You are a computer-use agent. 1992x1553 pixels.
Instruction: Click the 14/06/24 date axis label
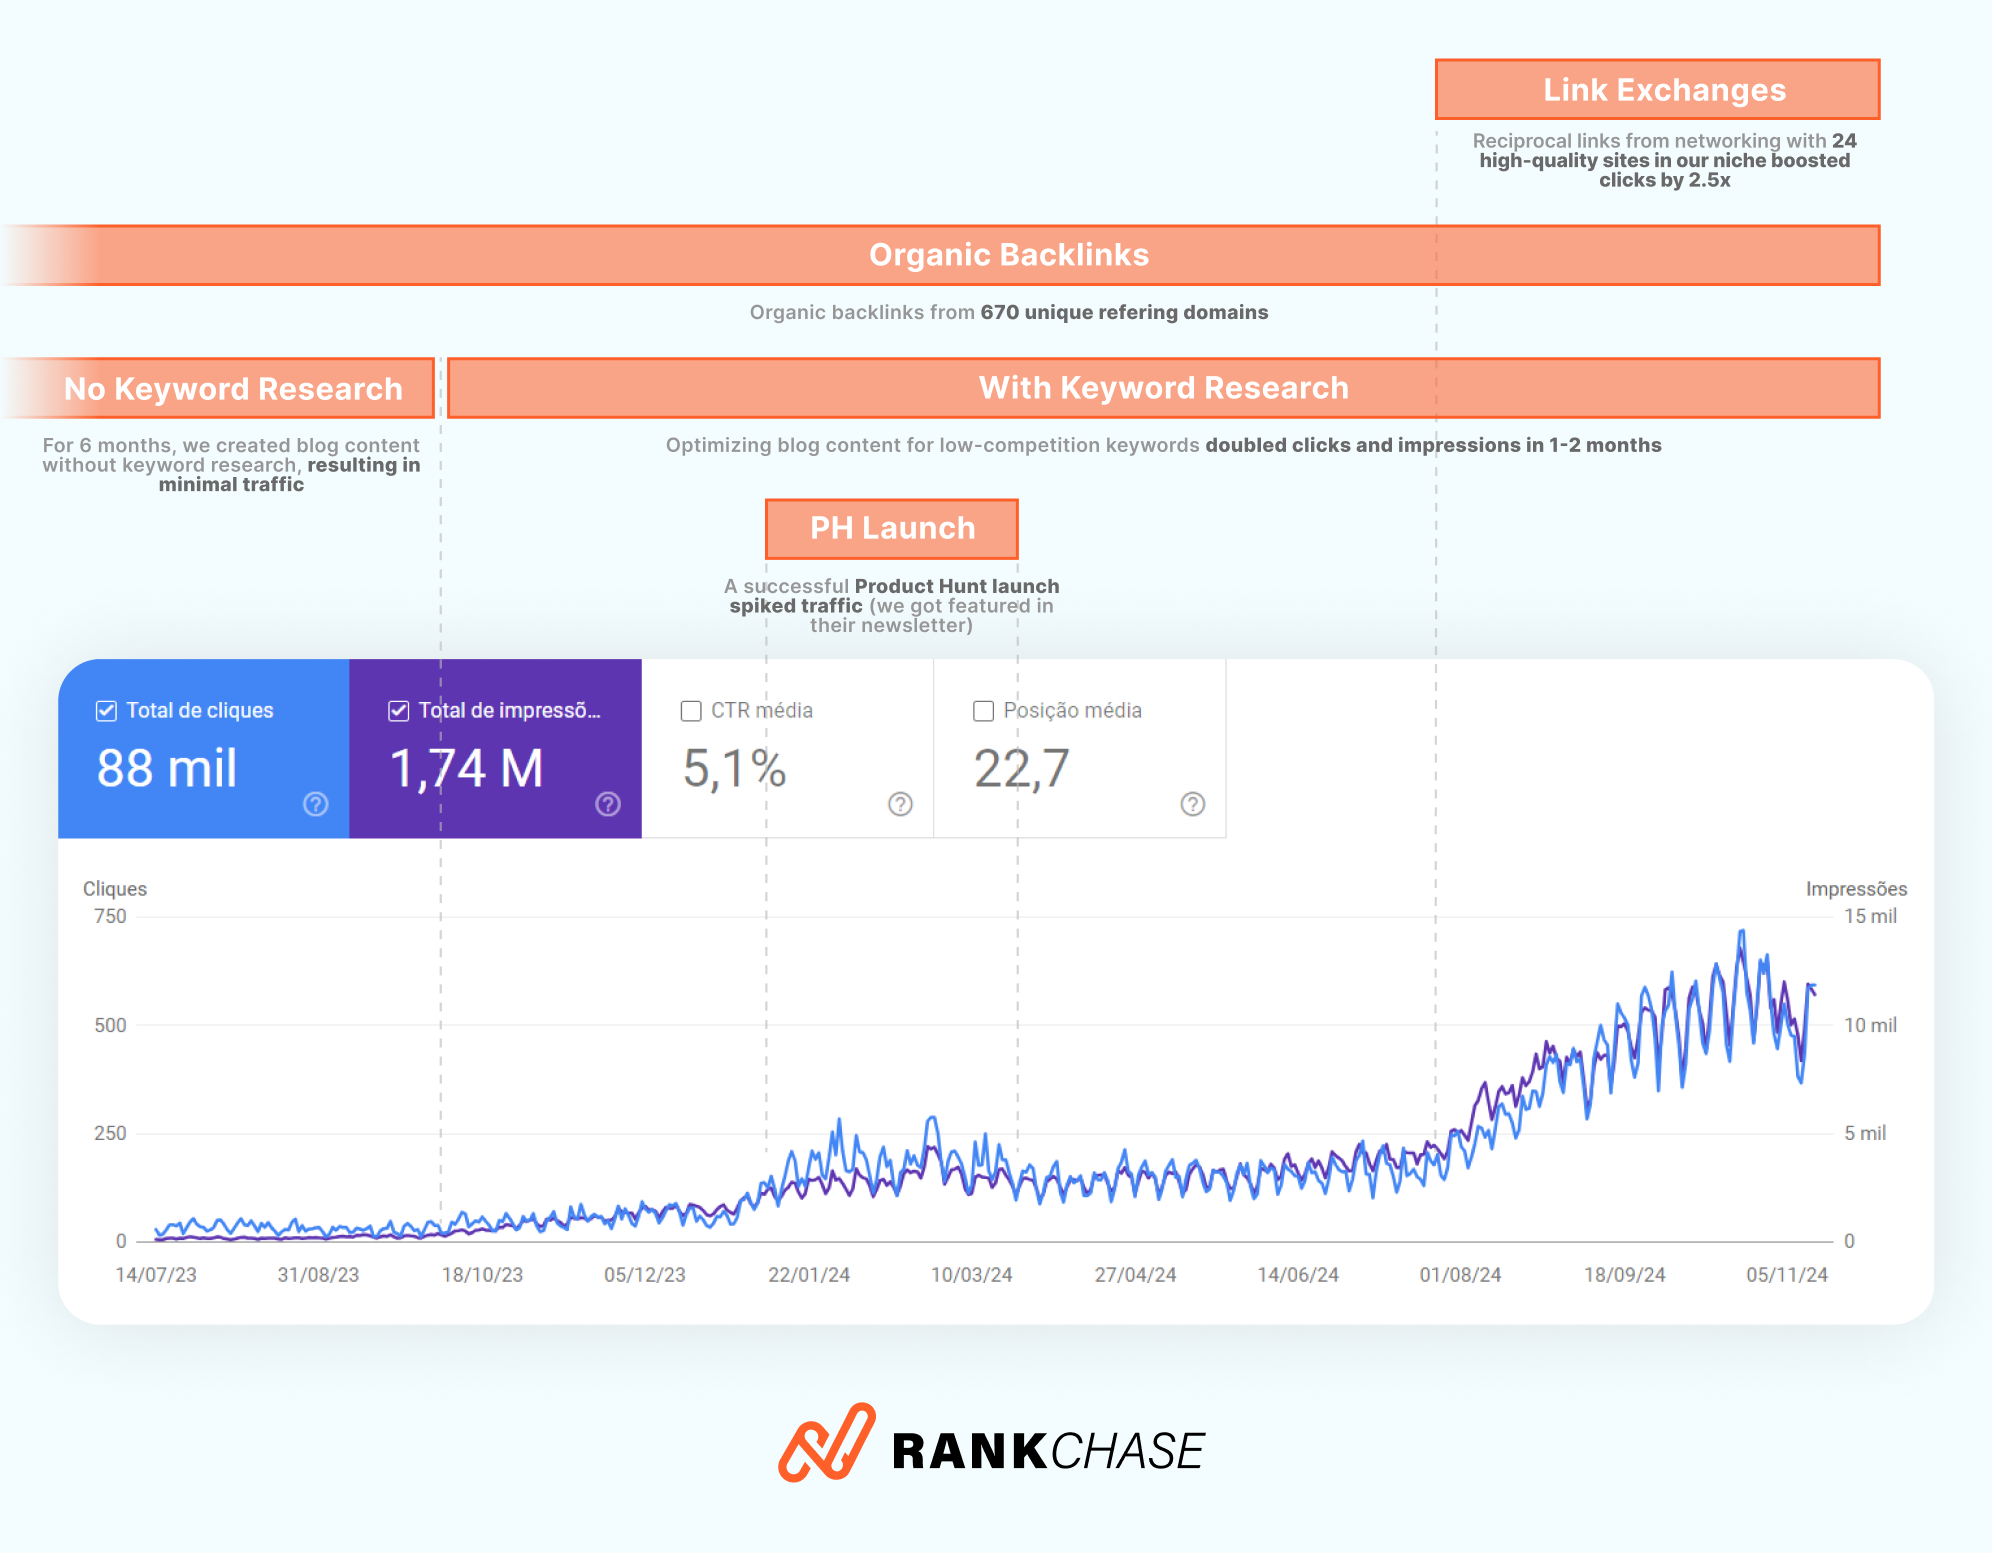pyautogui.click(x=1298, y=1275)
